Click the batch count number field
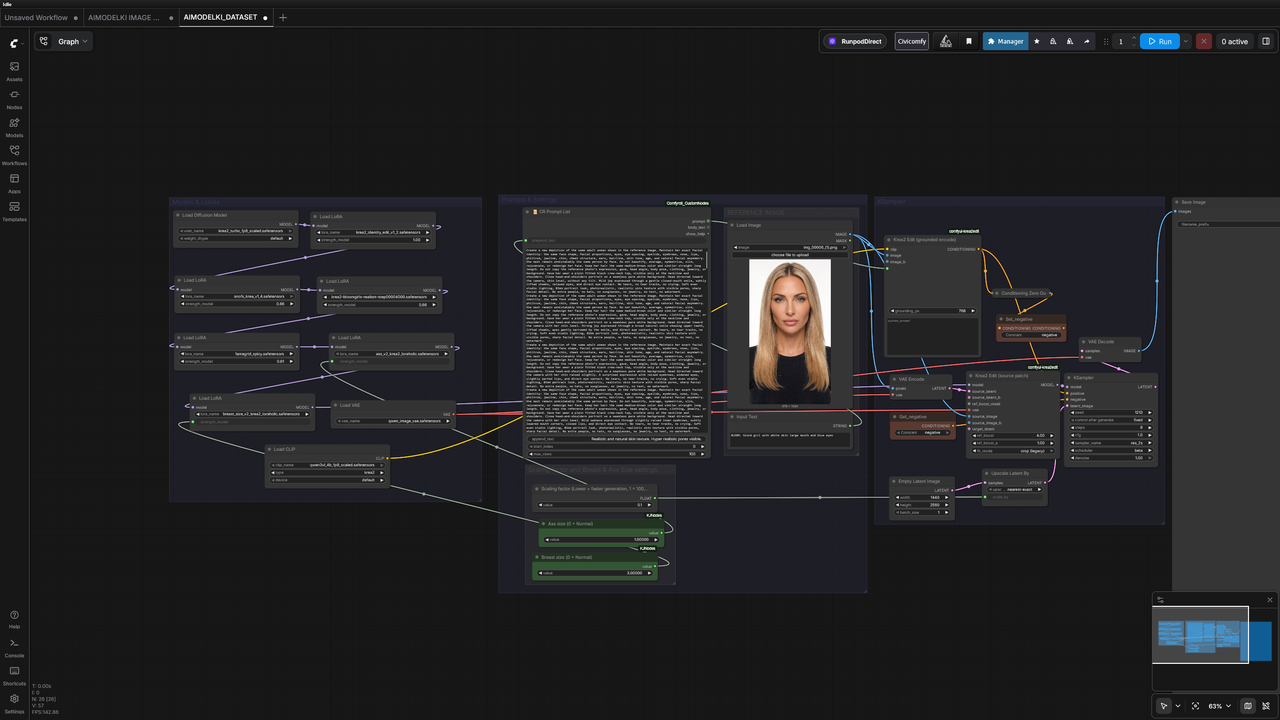The width and height of the screenshot is (1280, 720). [x=1121, y=41]
